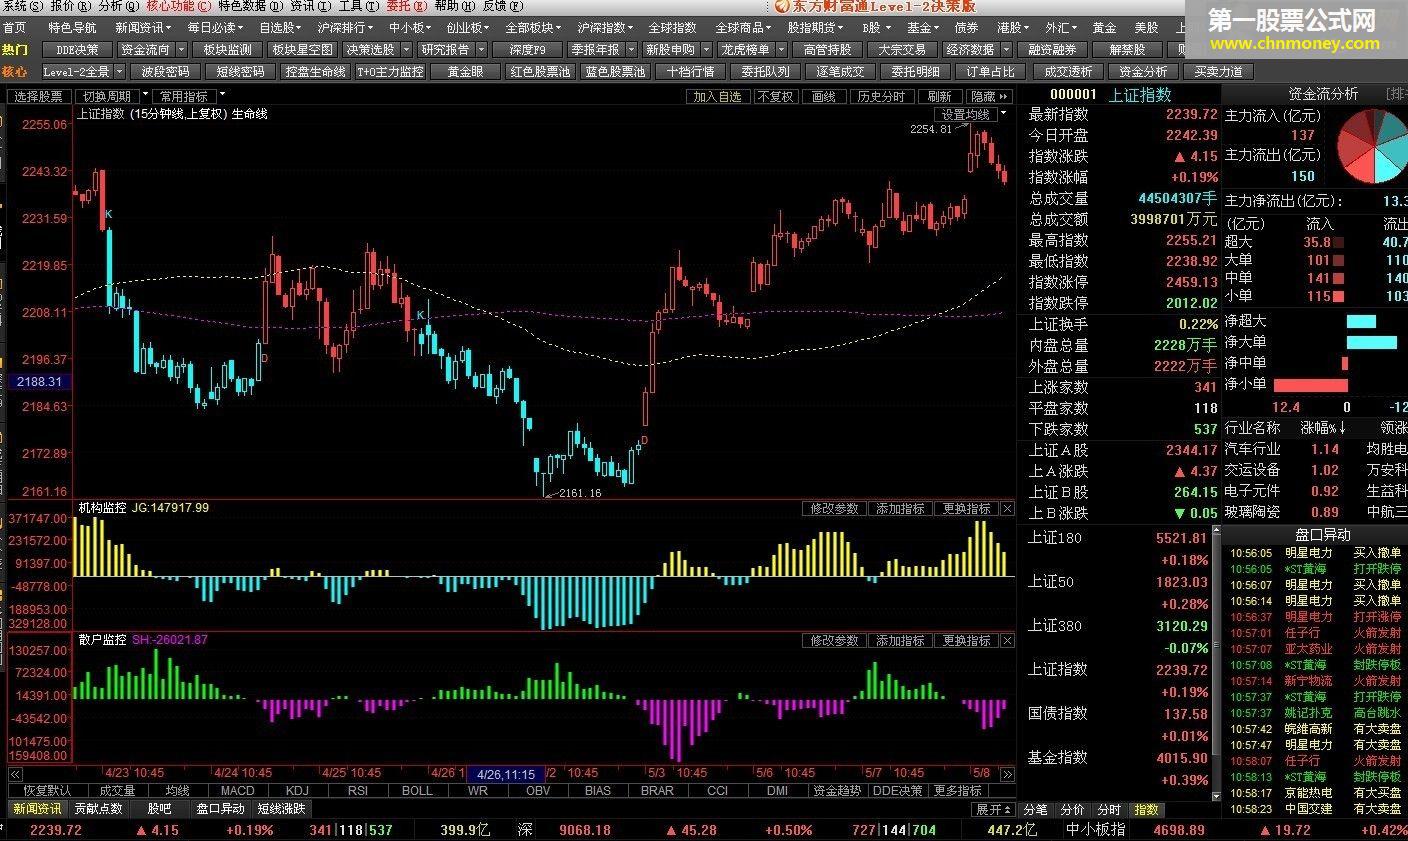Expand the 自选股 dropdown

[x=281, y=28]
